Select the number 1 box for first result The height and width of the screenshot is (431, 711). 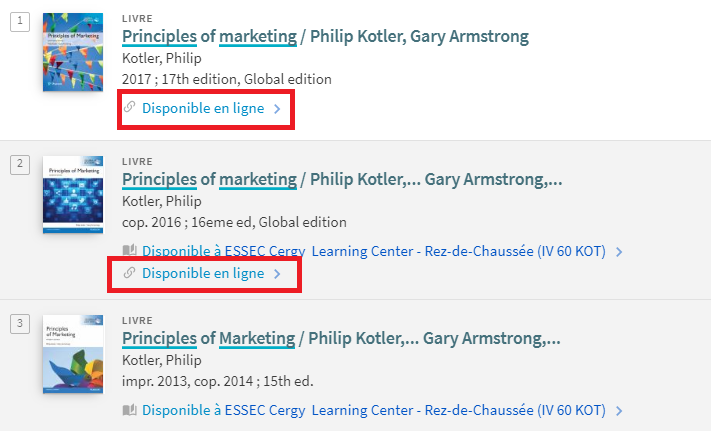tap(20, 22)
